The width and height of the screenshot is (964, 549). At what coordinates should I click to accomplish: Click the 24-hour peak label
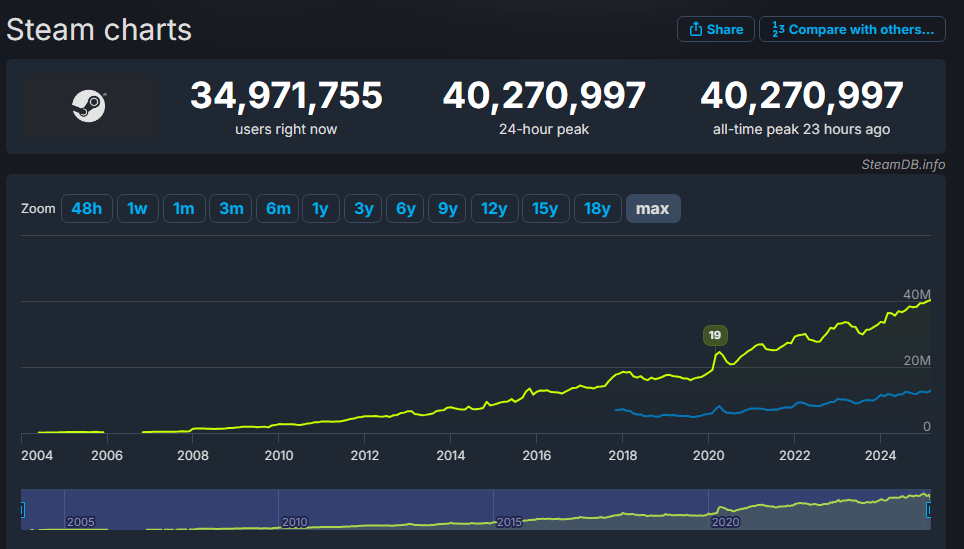544,129
